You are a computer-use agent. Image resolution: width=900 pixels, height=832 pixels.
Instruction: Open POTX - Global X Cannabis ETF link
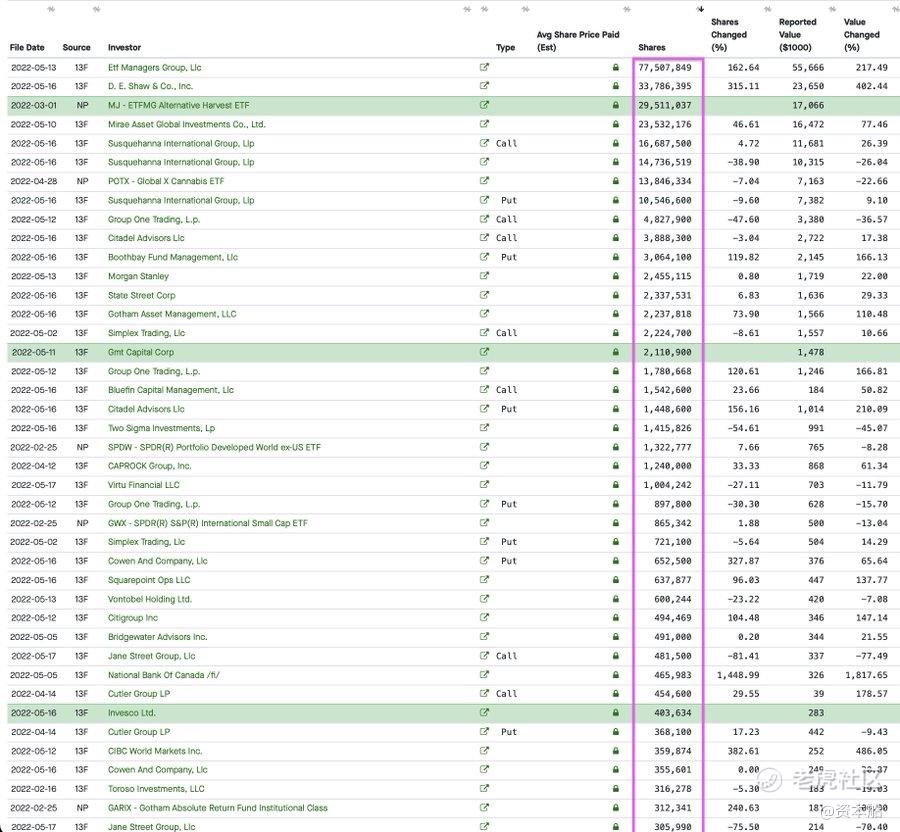click(x=166, y=181)
